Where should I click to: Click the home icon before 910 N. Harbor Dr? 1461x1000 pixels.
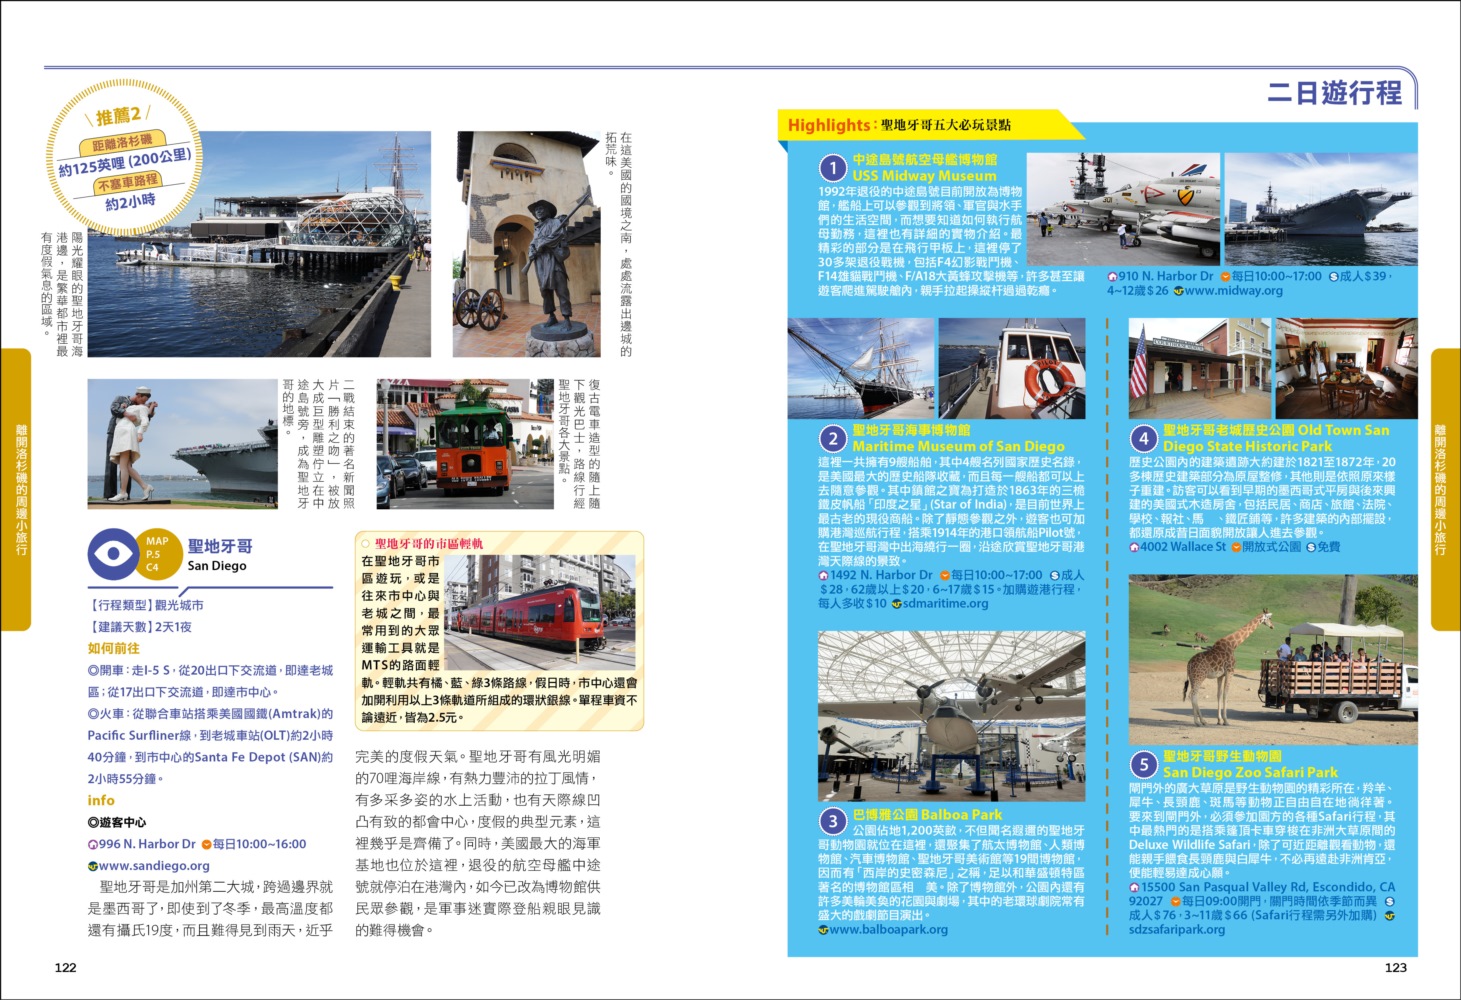(1112, 277)
